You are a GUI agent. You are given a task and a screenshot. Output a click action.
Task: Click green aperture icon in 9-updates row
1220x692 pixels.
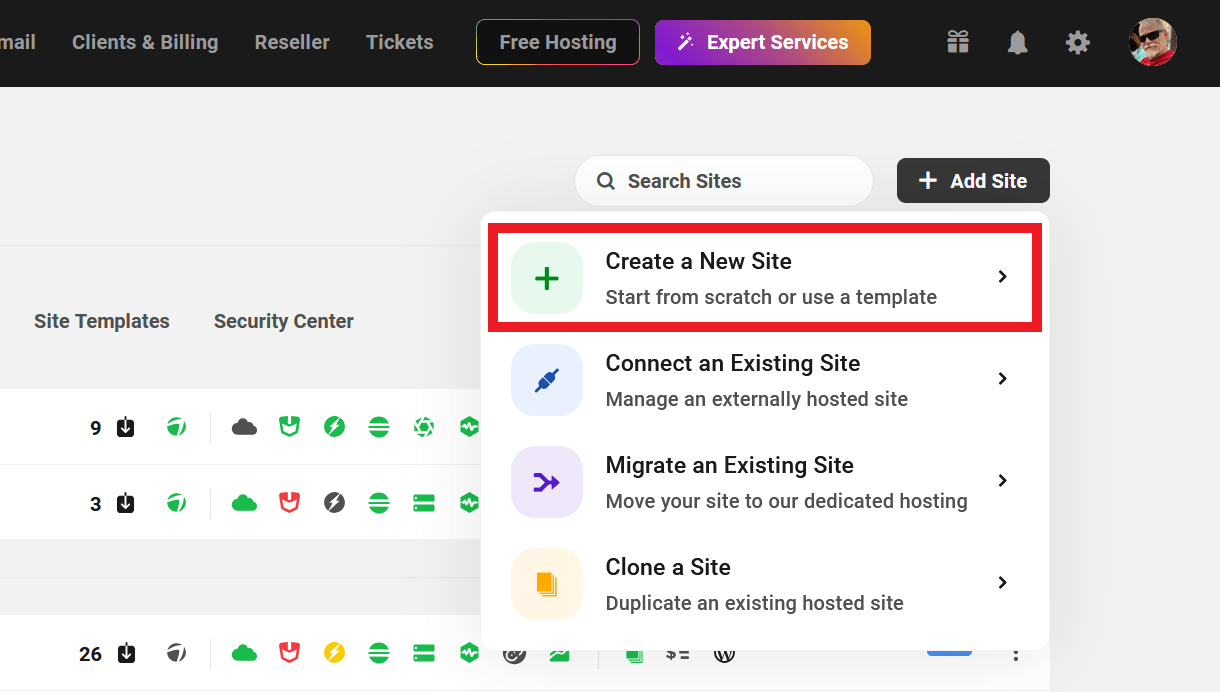(x=424, y=427)
